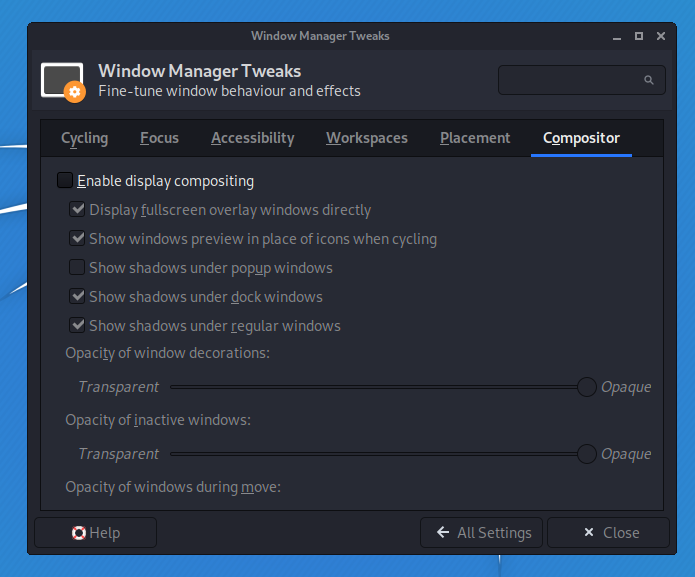Enable display compositing checkbox
695x577 pixels.
(66, 181)
